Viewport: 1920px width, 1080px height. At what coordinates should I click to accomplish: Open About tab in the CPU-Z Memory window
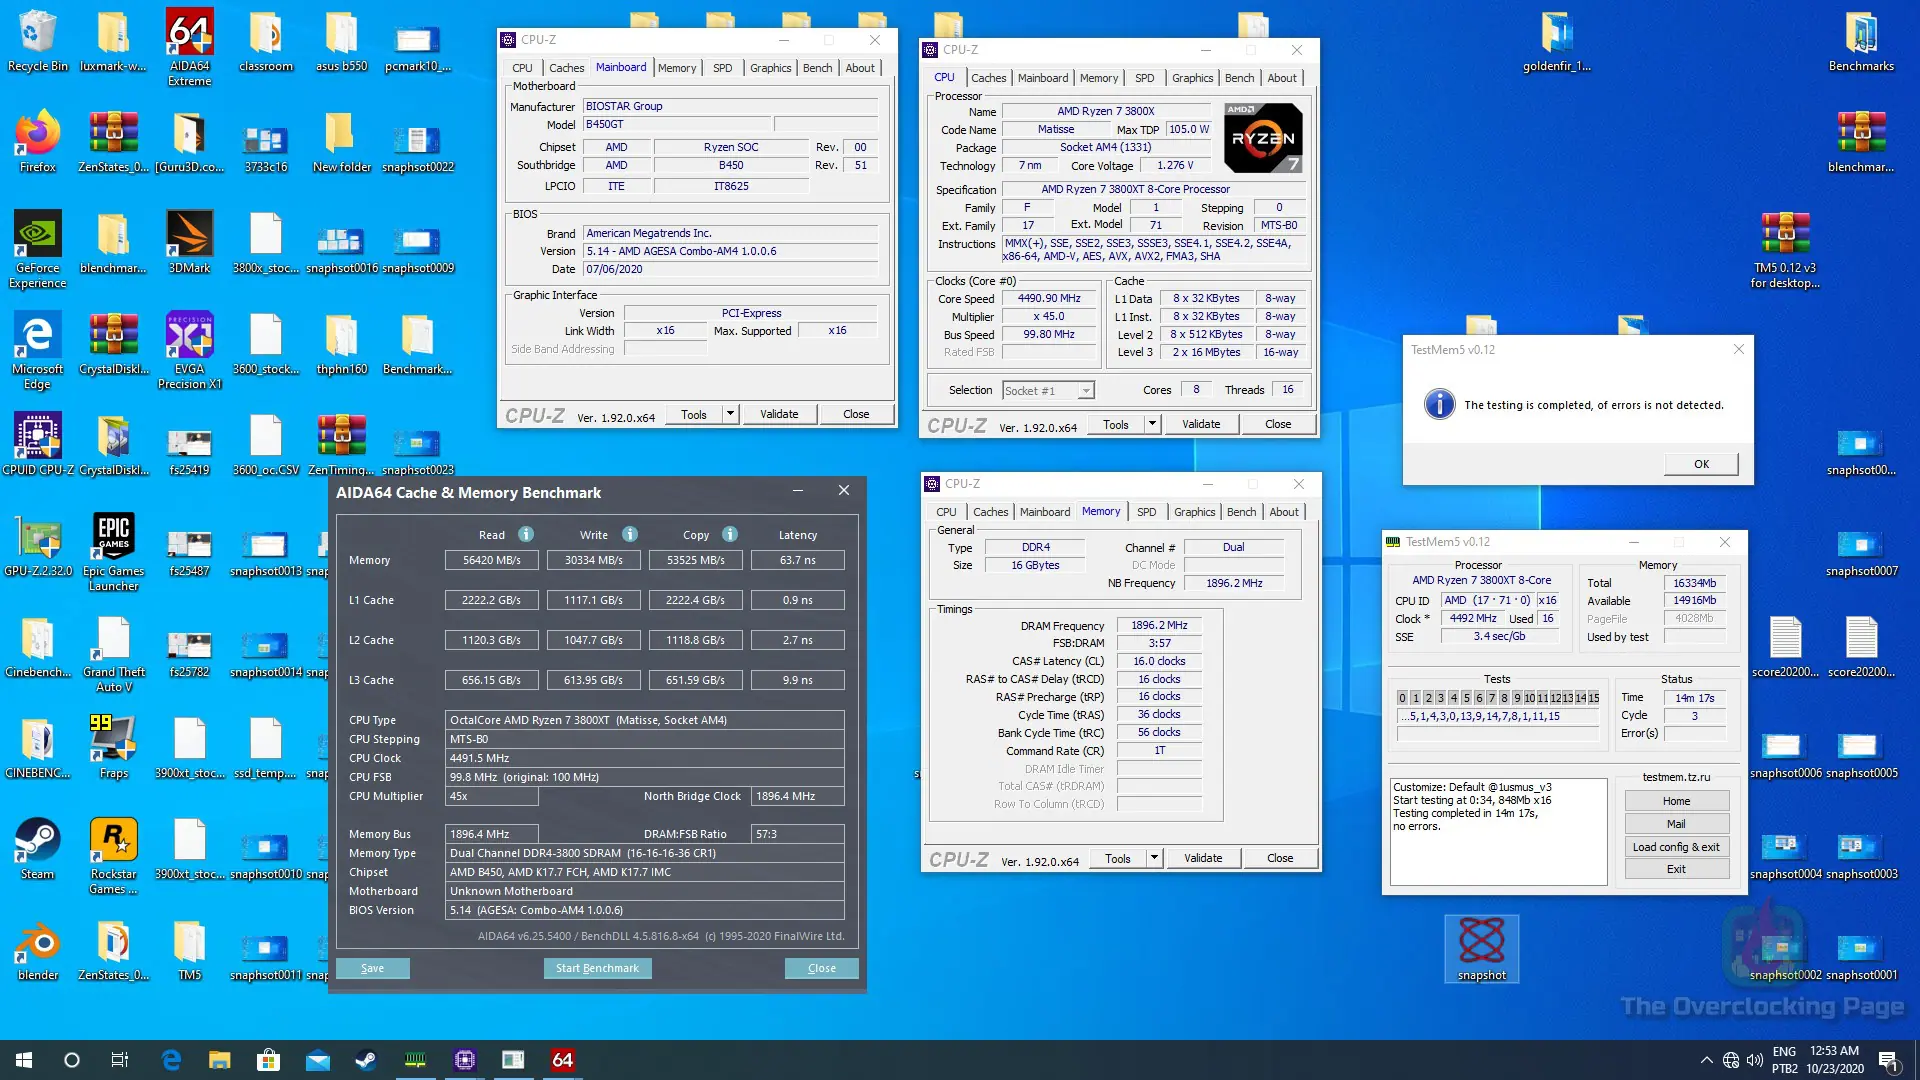tap(1284, 512)
